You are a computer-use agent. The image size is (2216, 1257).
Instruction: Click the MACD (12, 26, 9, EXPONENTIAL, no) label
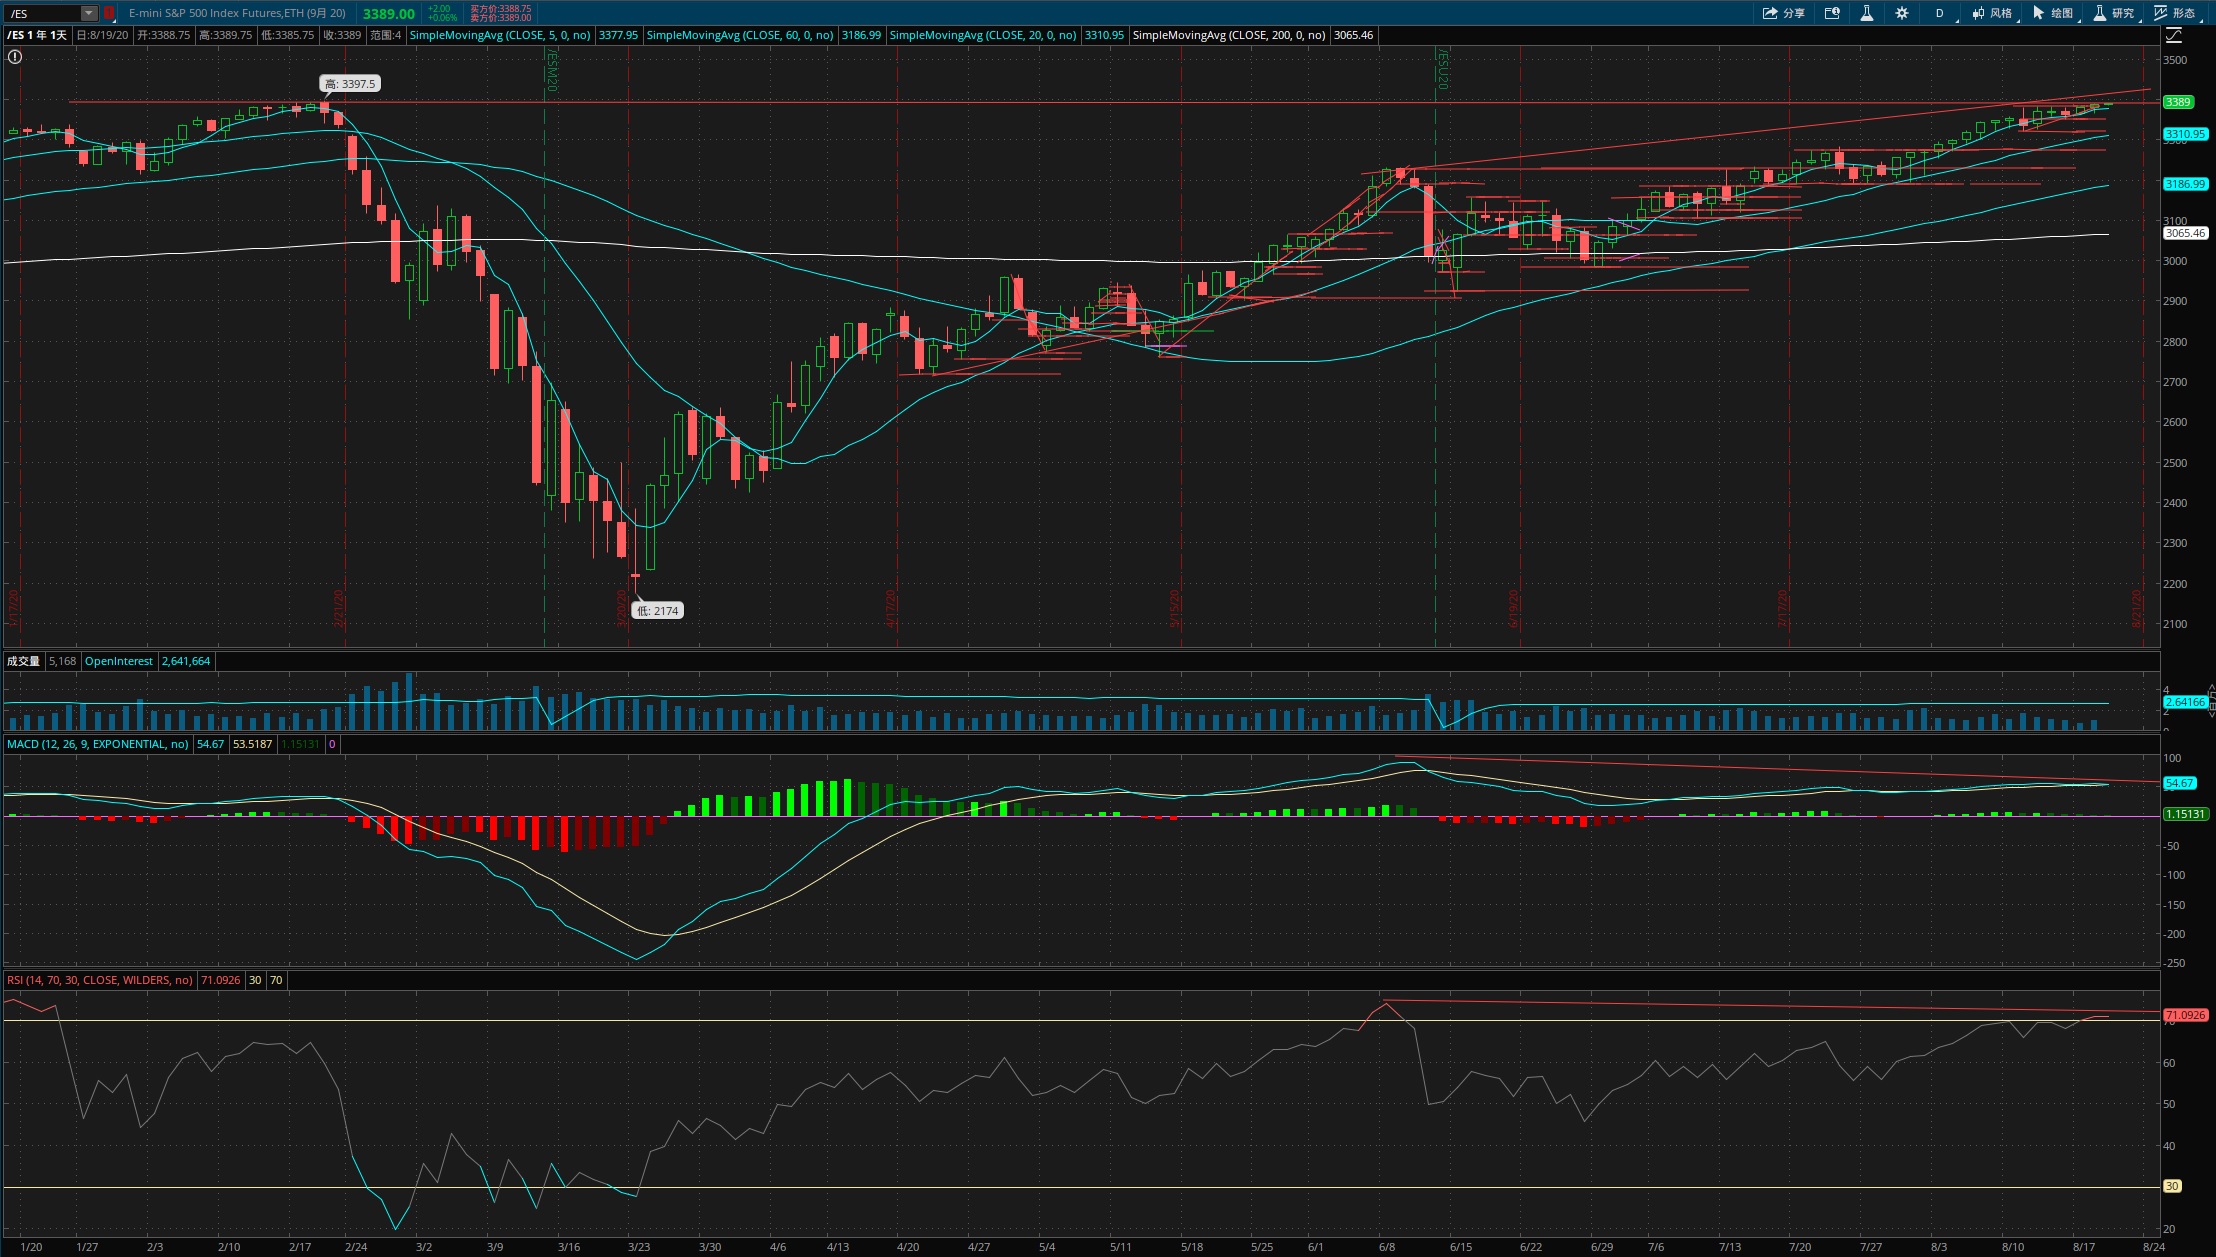point(98,744)
